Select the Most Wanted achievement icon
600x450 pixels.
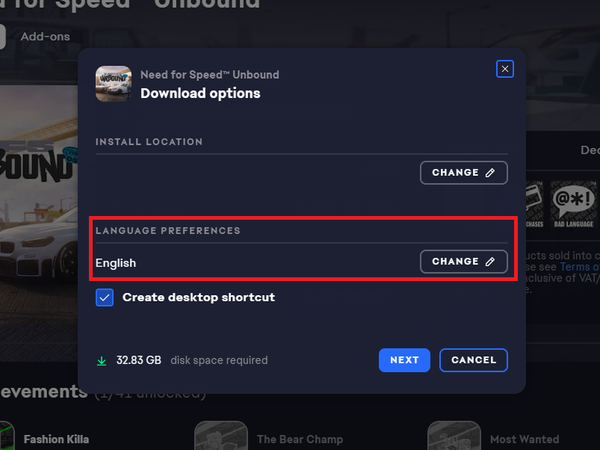(453, 436)
